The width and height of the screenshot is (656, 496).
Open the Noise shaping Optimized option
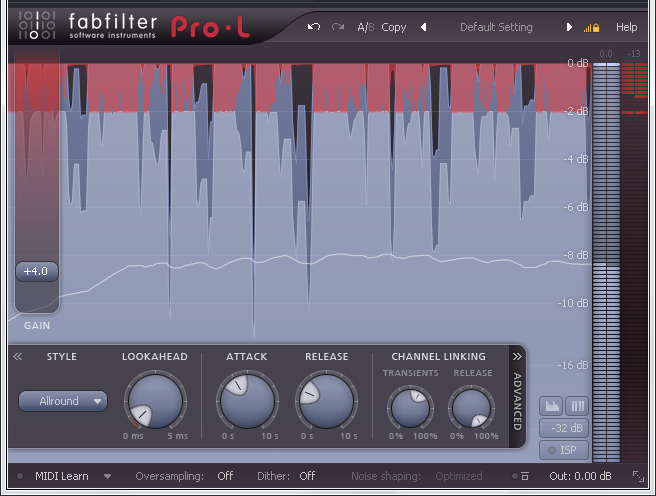click(x=459, y=476)
